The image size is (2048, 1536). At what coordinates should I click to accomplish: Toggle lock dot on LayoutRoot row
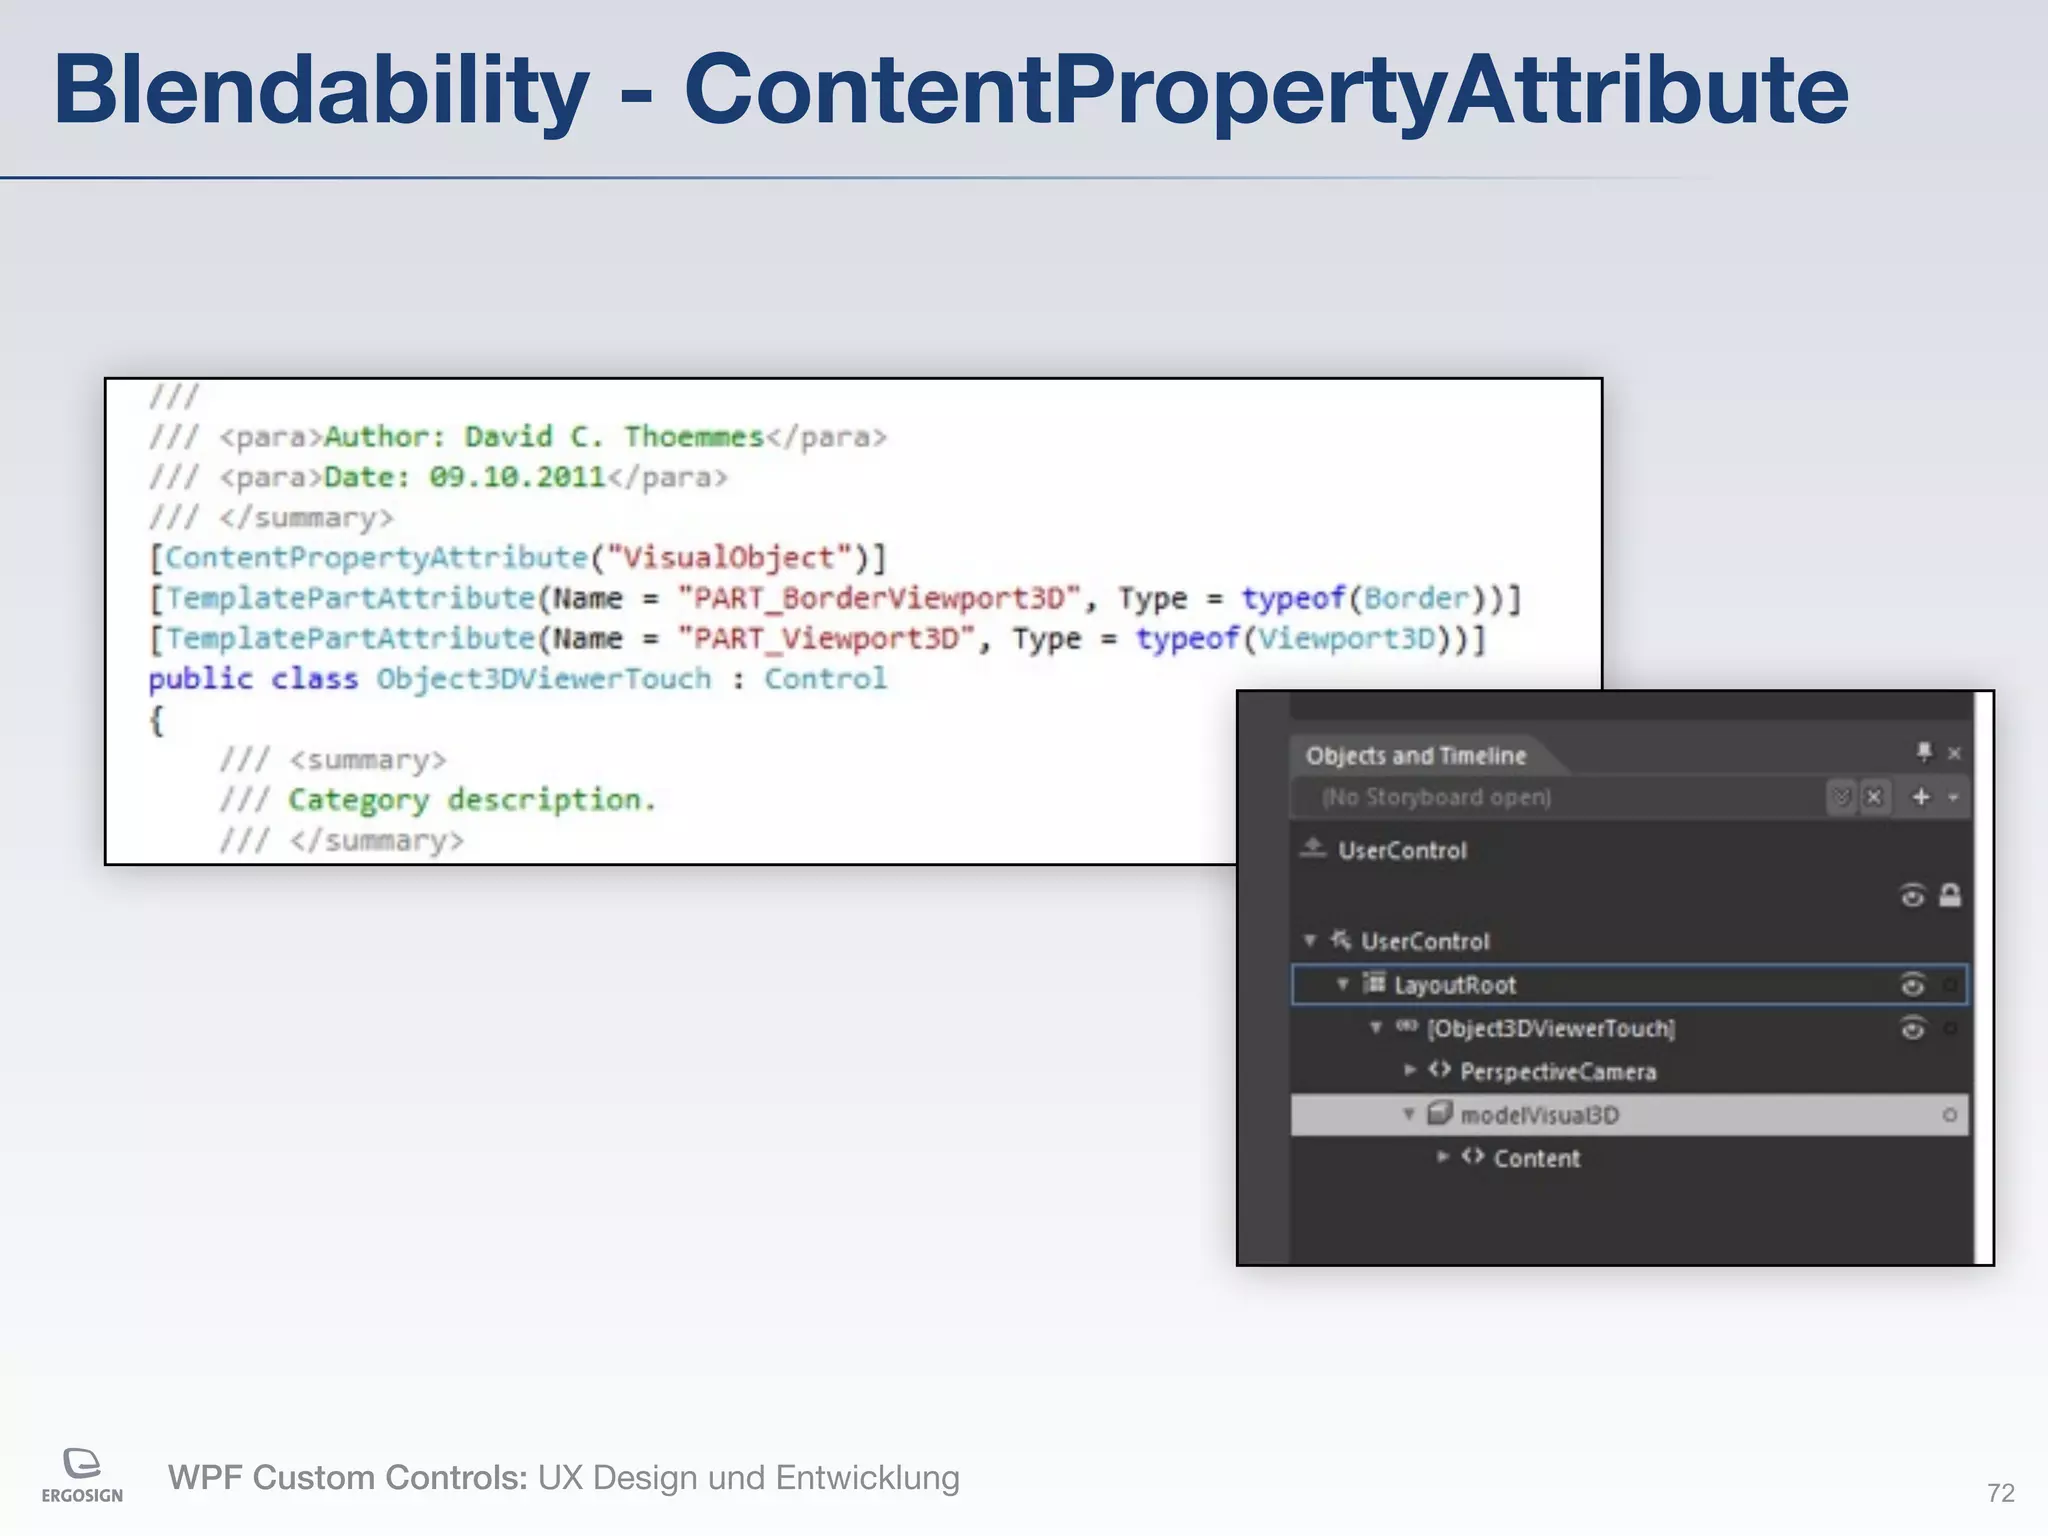pos(1950,985)
